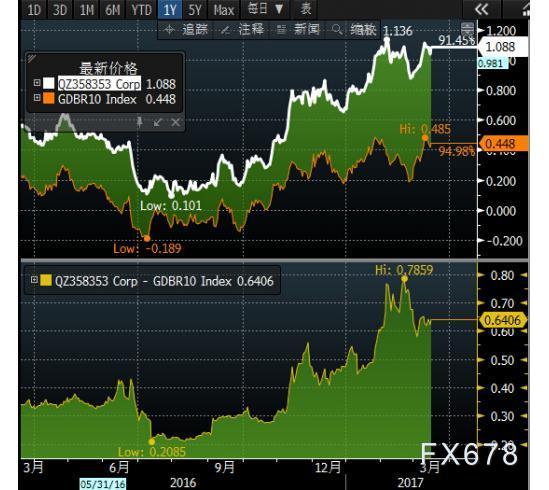Click the 91.45% percentile label
This screenshot has height=490, width=549.
457,41
